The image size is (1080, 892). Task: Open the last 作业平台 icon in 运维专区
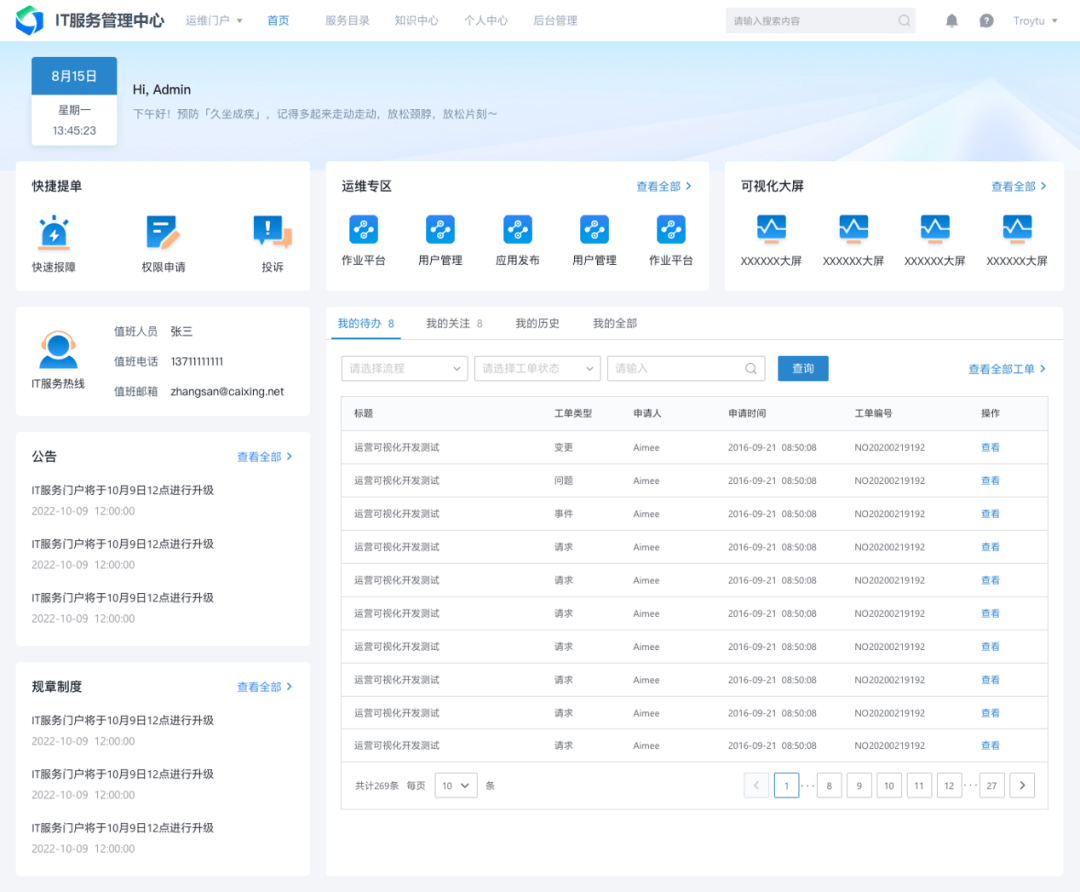(x=671, y=229)
